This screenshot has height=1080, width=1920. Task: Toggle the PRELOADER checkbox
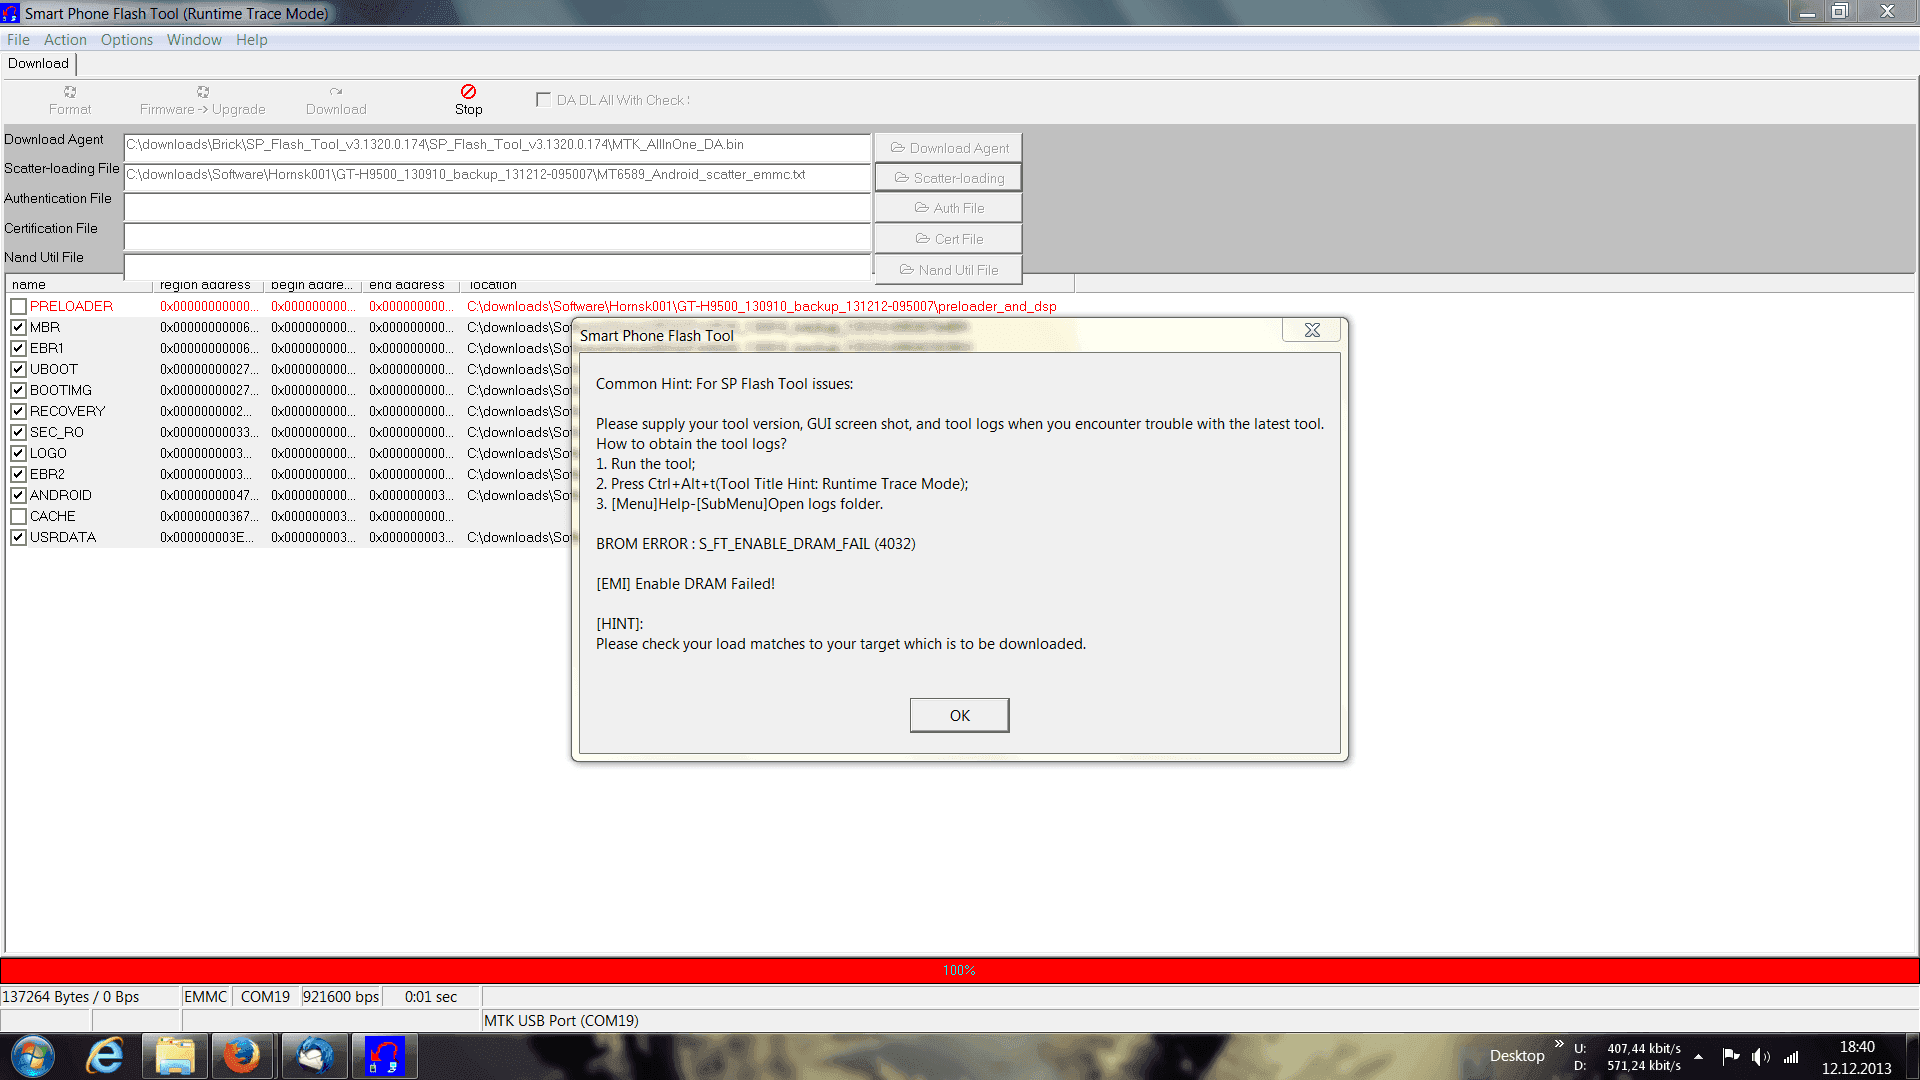click(18, 306)
